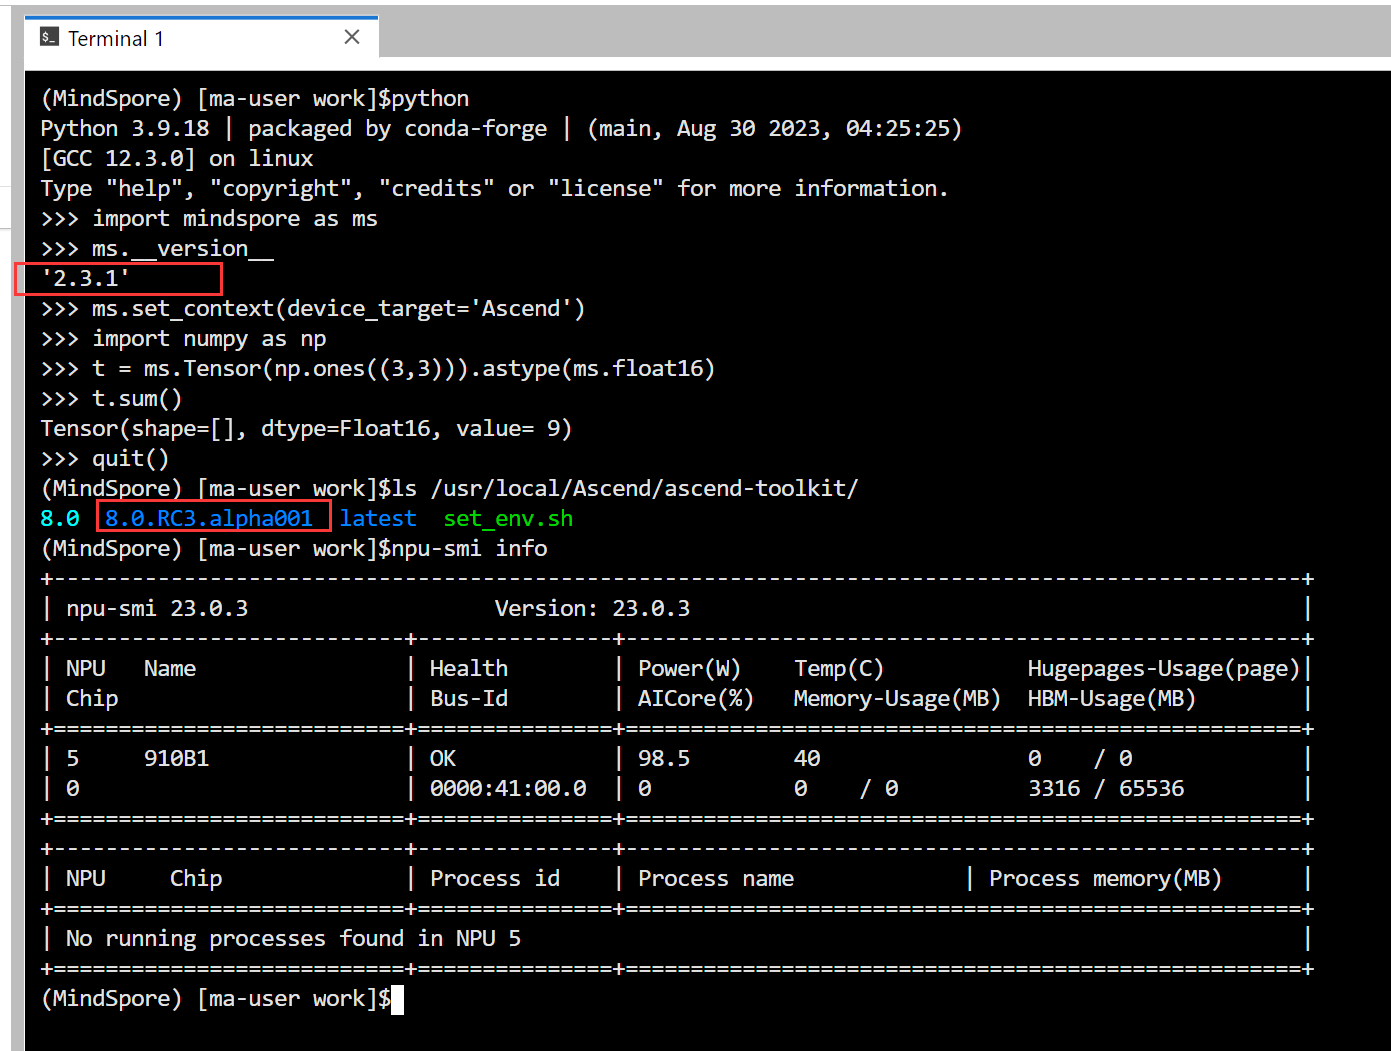The height and width of the screenshot is (1051, 1391).
Task: Click the HBM-Usage column header
Action: [x=1110, y=698]
